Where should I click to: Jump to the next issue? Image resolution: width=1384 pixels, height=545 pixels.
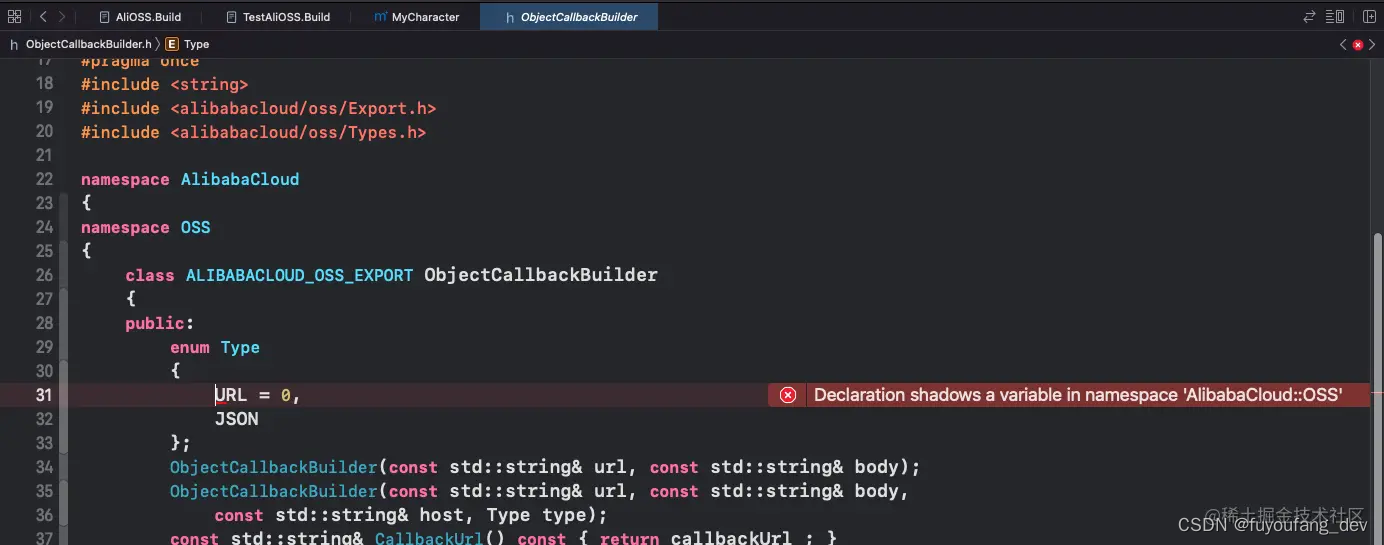point(1372,44)
